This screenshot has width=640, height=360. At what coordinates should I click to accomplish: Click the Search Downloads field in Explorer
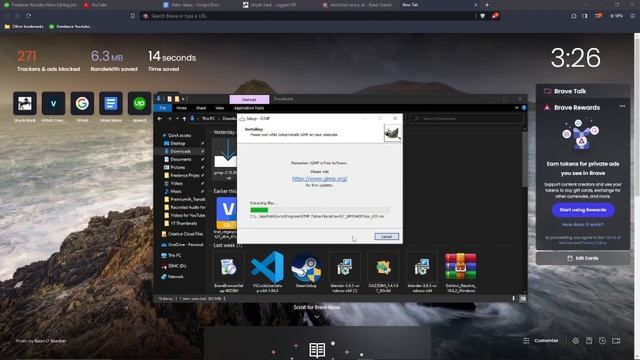coord(466,119)
